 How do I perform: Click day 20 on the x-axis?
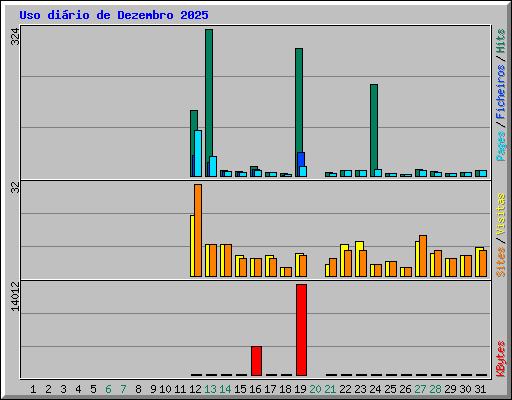point(315,389)
